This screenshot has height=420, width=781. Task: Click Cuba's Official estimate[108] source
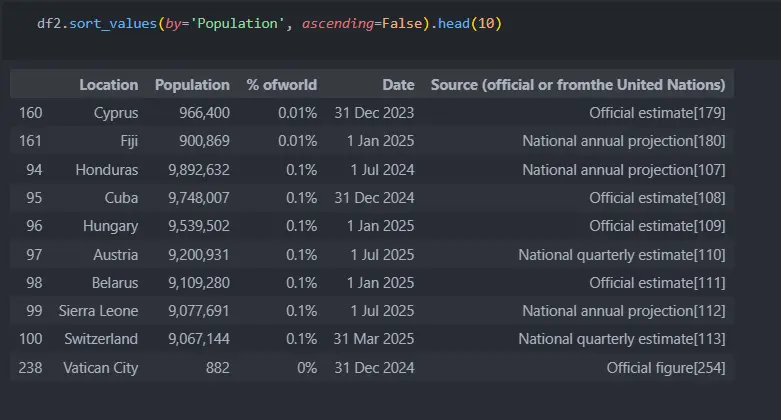(x=657, y=198)
